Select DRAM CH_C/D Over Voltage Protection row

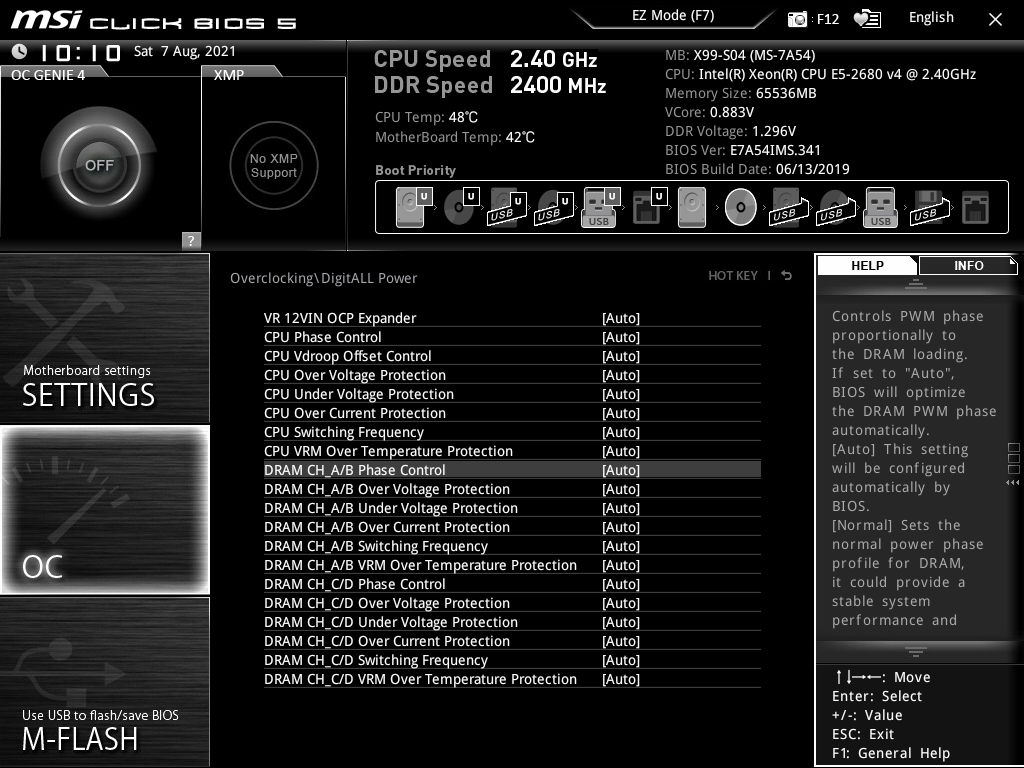coord(512,603)
